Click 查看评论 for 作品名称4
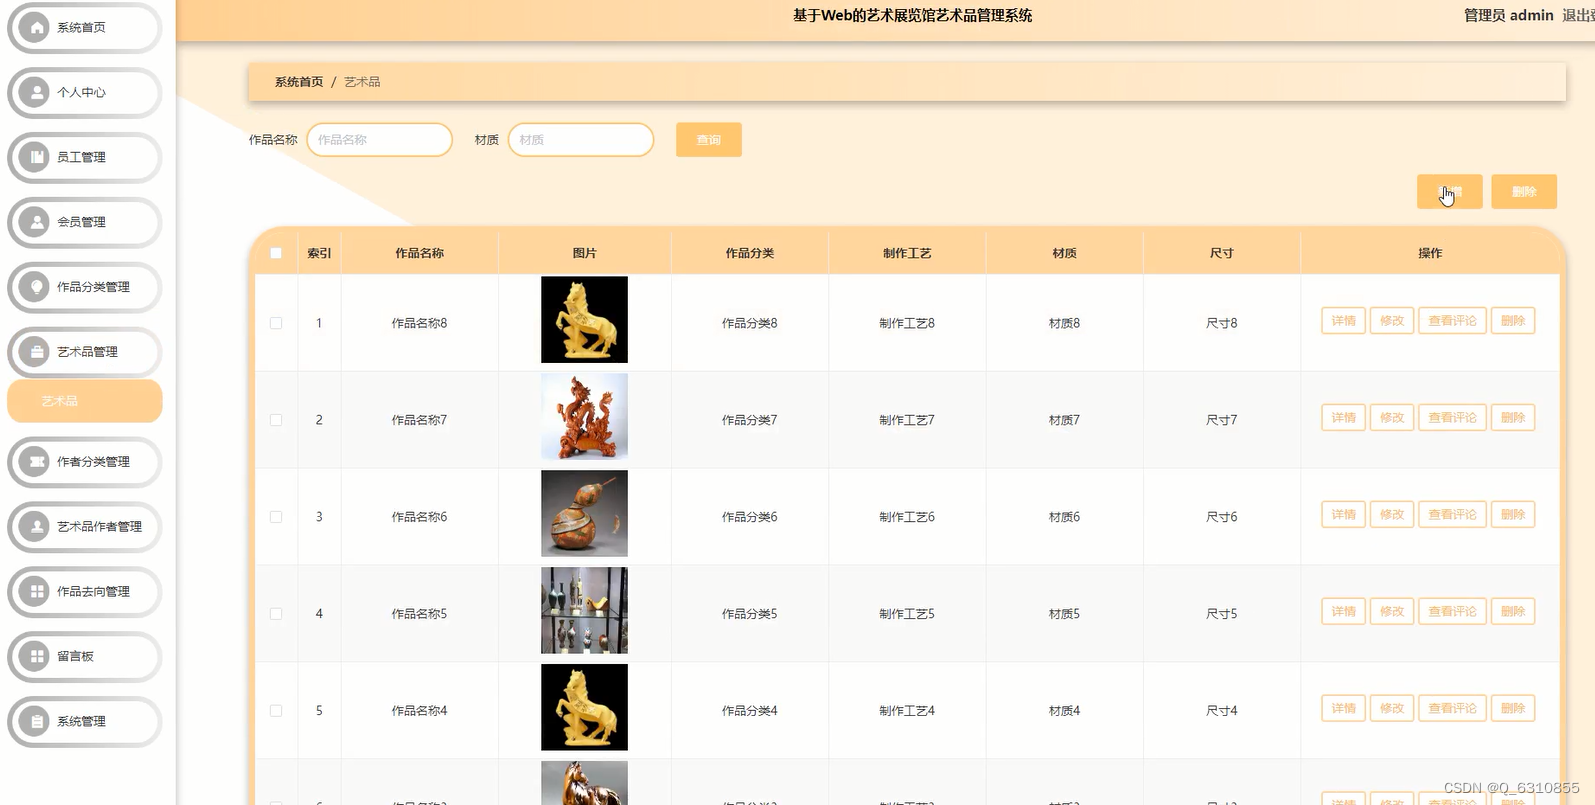The image size is (1595, 805). pos(1452,709)
